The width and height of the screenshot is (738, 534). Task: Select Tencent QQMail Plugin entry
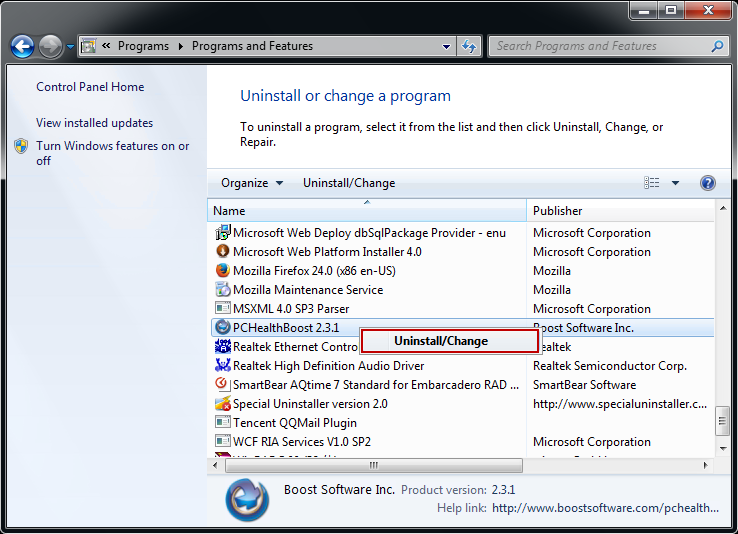click(x=462, y=422)
